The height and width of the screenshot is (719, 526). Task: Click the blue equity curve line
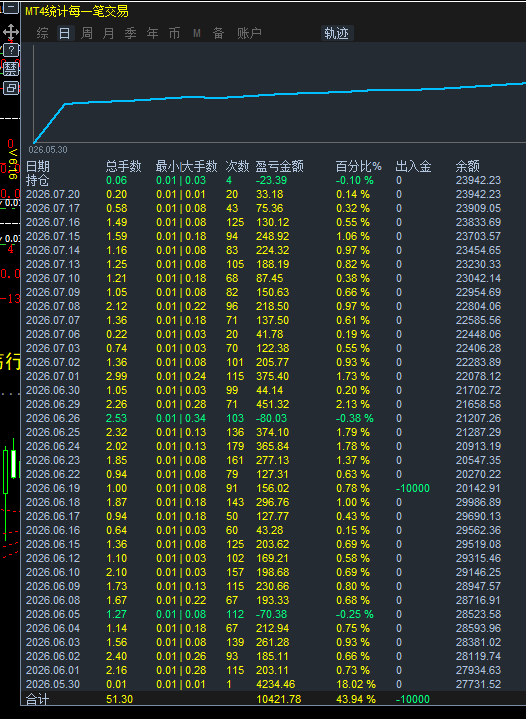[x=280, y=94]
